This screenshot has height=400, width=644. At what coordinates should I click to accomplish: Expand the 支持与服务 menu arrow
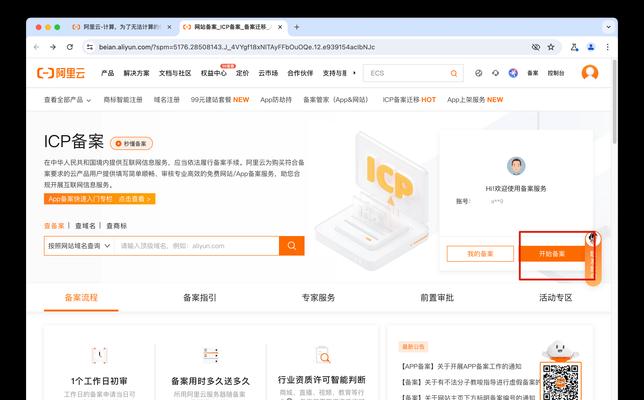pyautogui.click(x=354, y=73)
